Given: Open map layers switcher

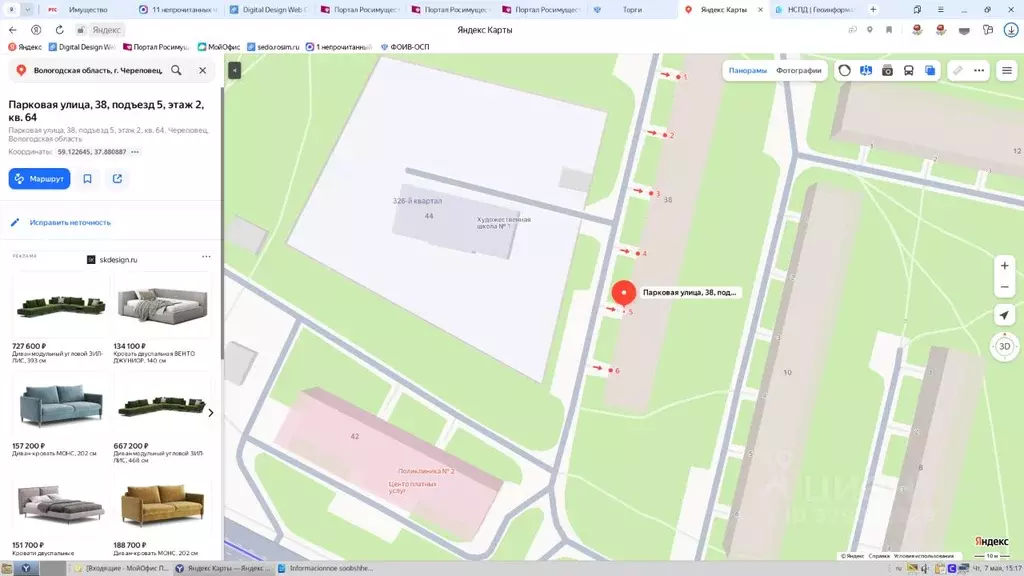Looking at the screenshot, I should tap(930, 71).
